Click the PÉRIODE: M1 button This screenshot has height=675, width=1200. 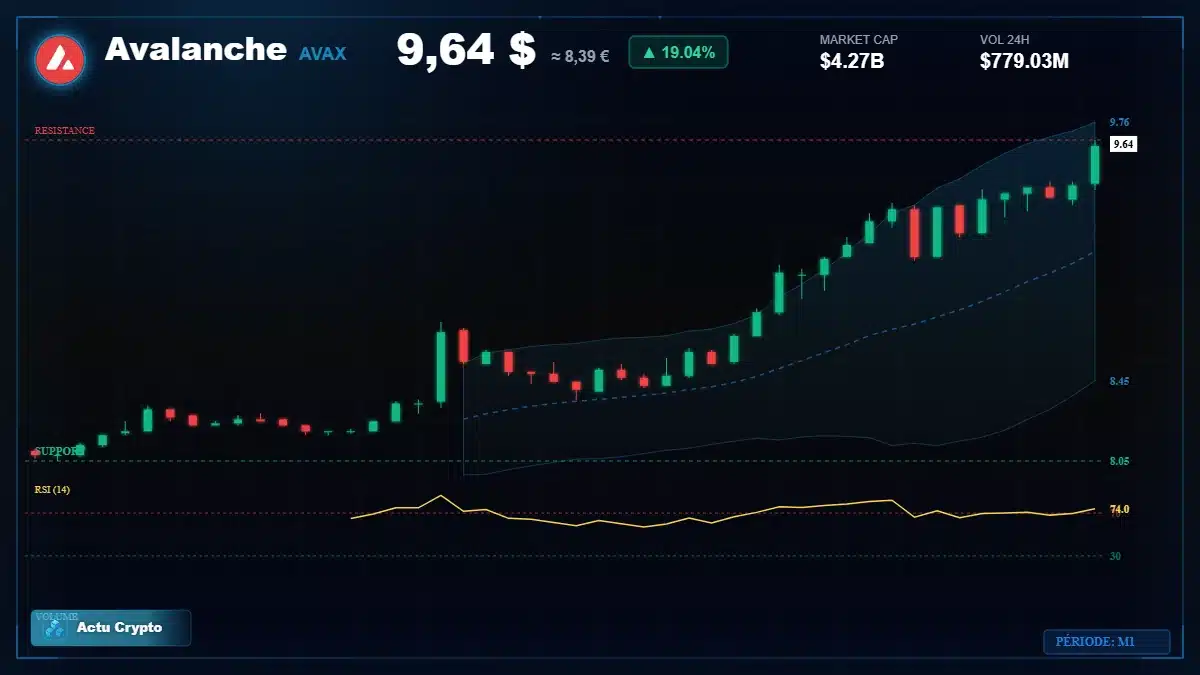click(x=1106, y=642)
